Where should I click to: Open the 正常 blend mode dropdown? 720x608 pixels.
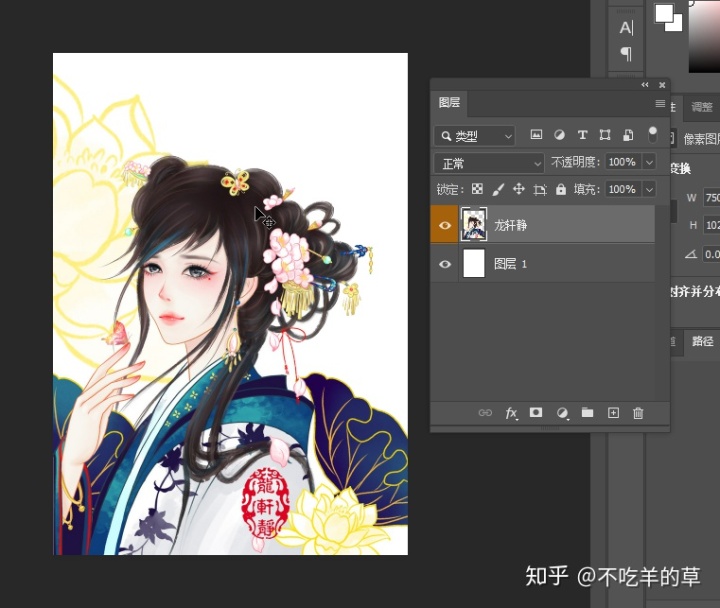click(x=489, y=163)
